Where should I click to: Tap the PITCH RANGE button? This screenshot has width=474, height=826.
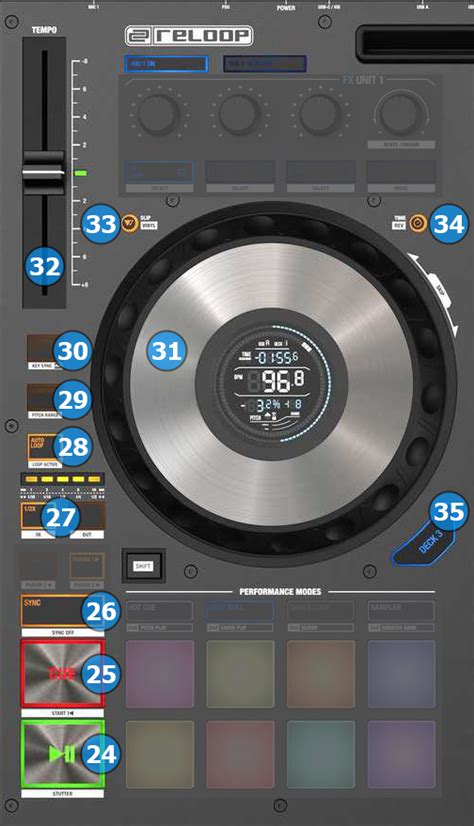point(45,398)
